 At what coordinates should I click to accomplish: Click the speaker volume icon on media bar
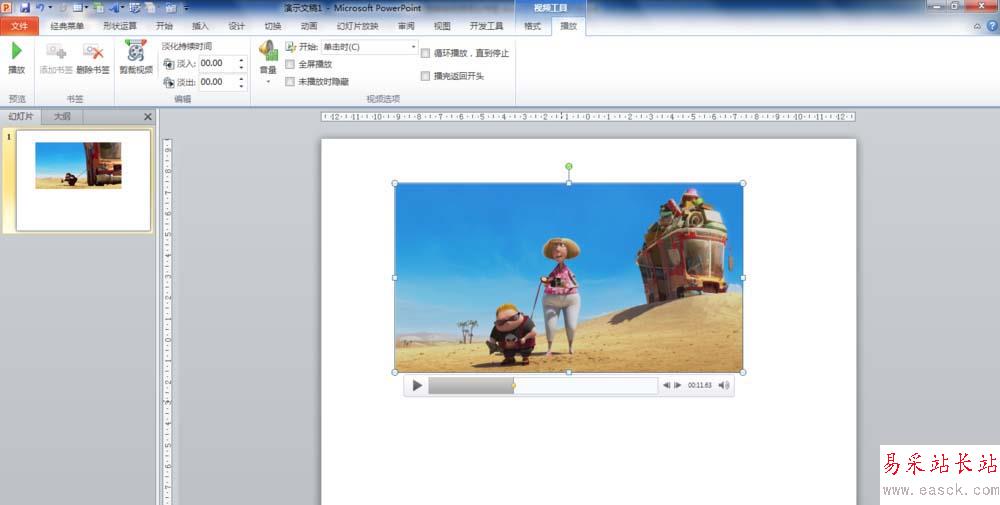(724, 385)
